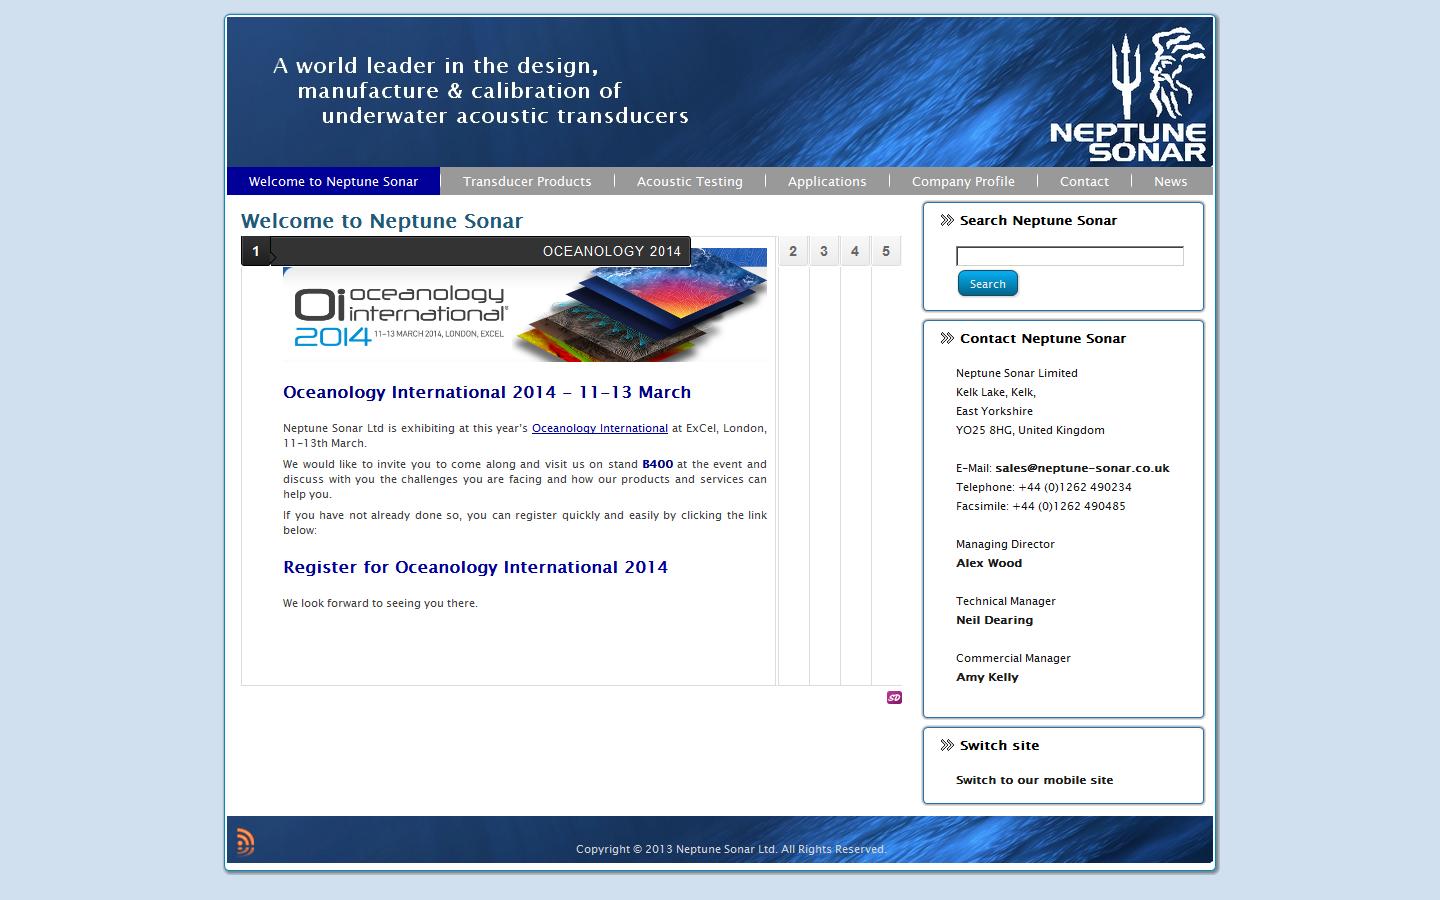The image size is (1440, 900).
Task: Click the Neptune Sonar trident logo
Action: (x=1128, y=90)
